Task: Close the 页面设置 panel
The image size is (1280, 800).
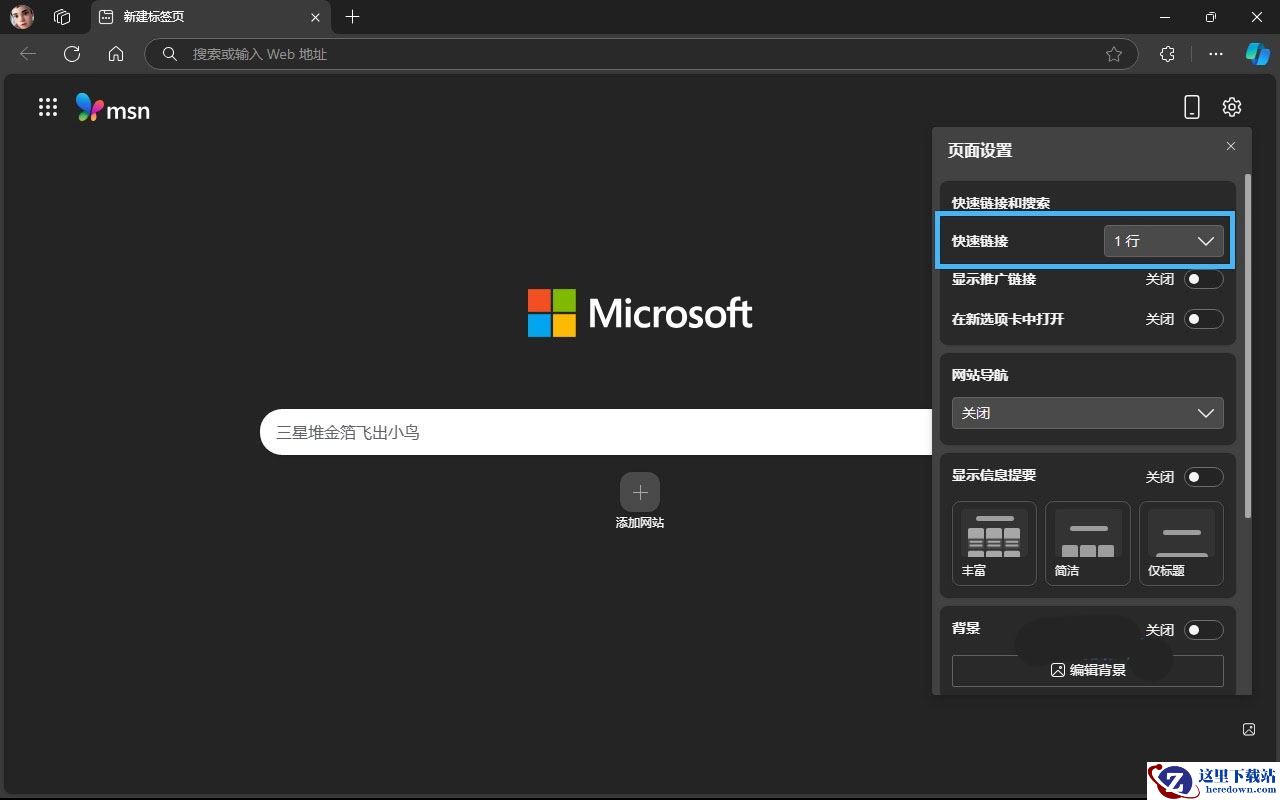Action: click(1231, 146)
